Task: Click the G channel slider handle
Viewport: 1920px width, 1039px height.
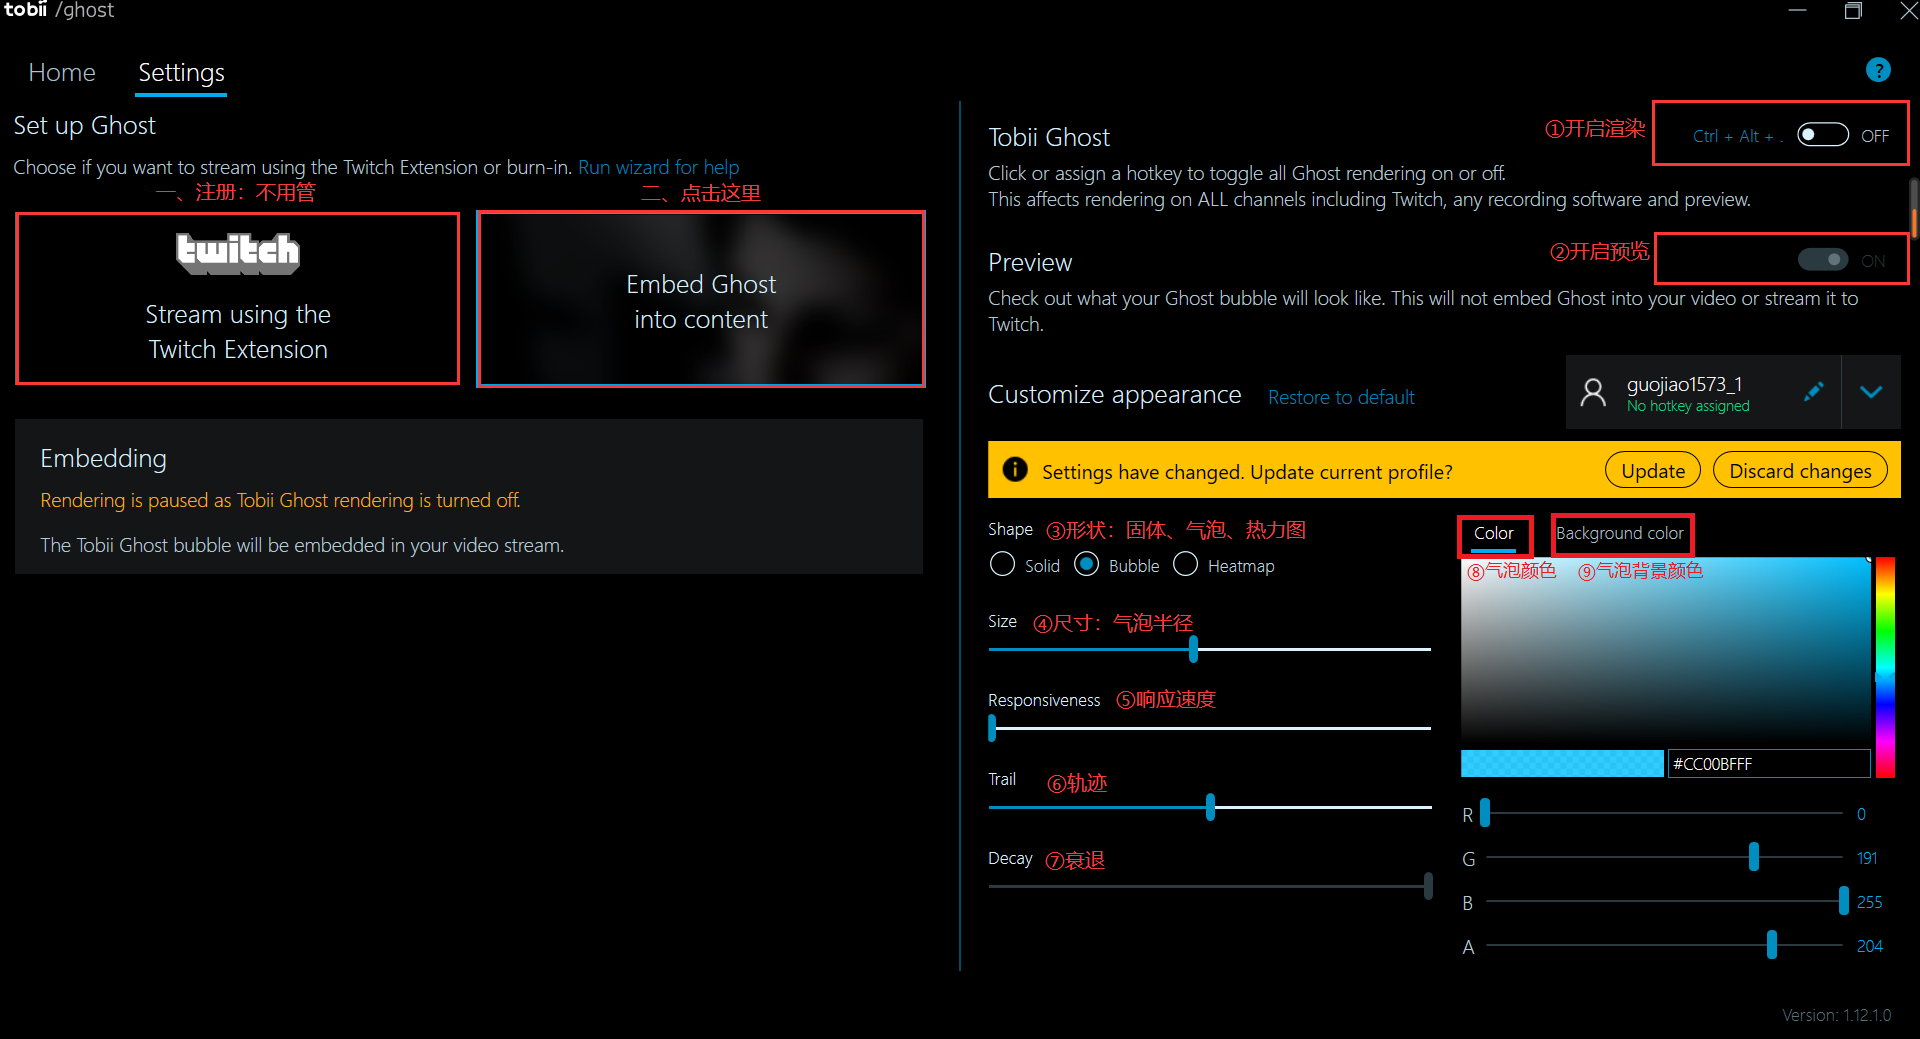Action: [1754, 857]
